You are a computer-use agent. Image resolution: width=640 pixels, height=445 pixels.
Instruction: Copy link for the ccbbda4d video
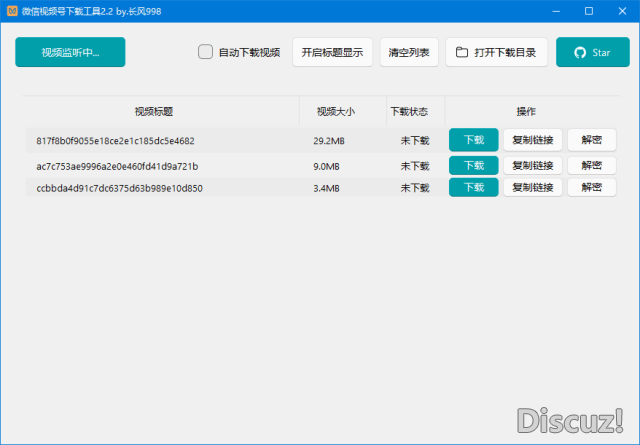pos(532,187)
